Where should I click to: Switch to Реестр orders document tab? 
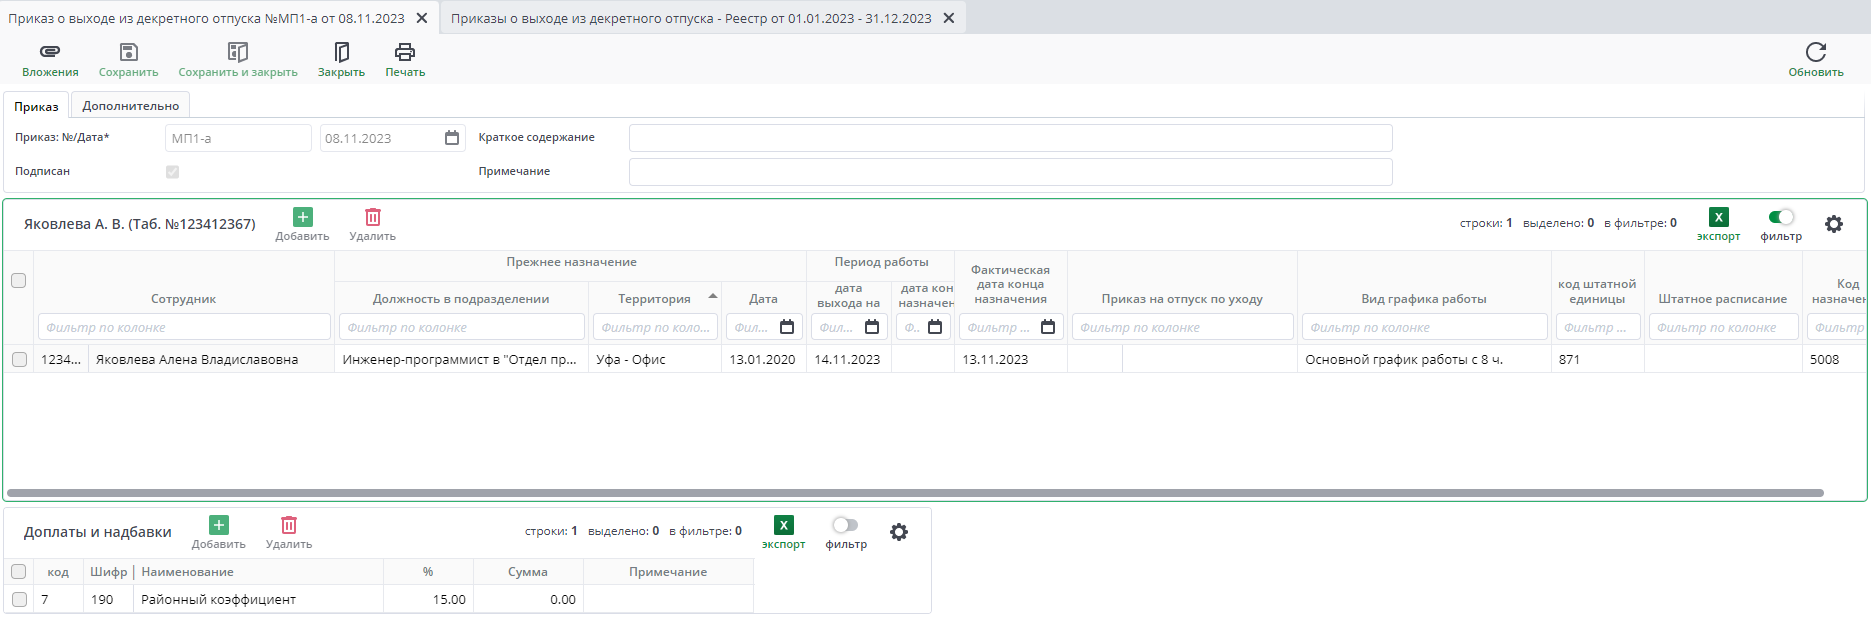coord(691,18)
